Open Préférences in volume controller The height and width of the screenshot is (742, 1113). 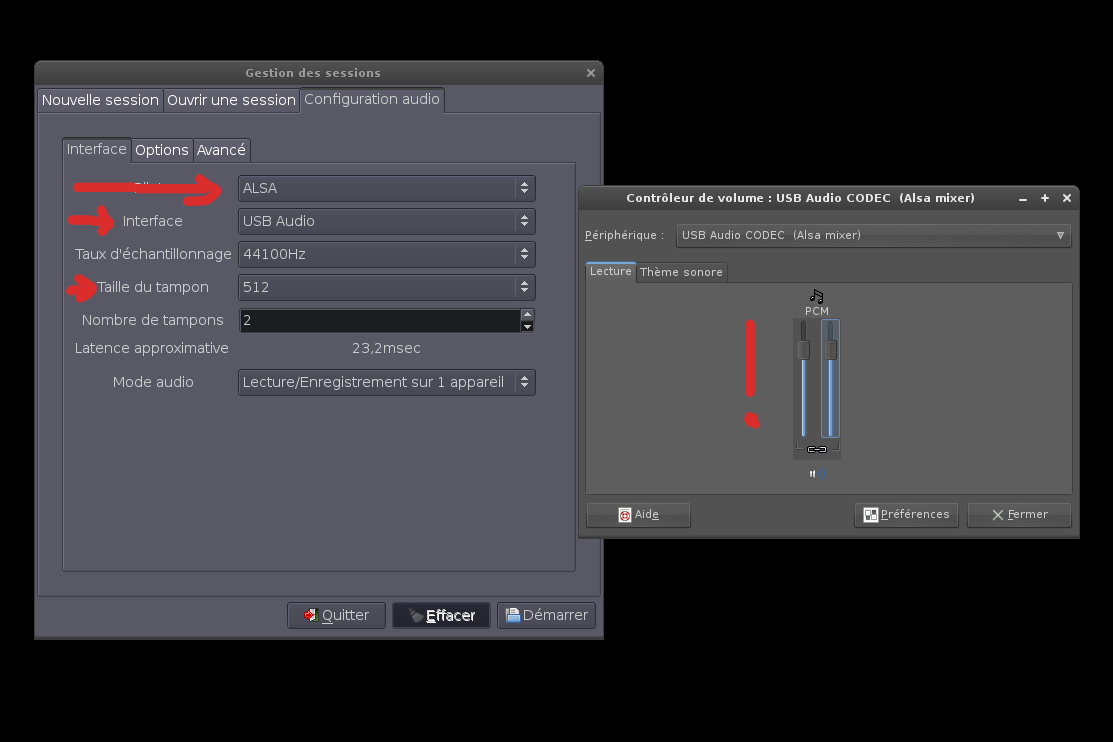[x=906, y=515]
